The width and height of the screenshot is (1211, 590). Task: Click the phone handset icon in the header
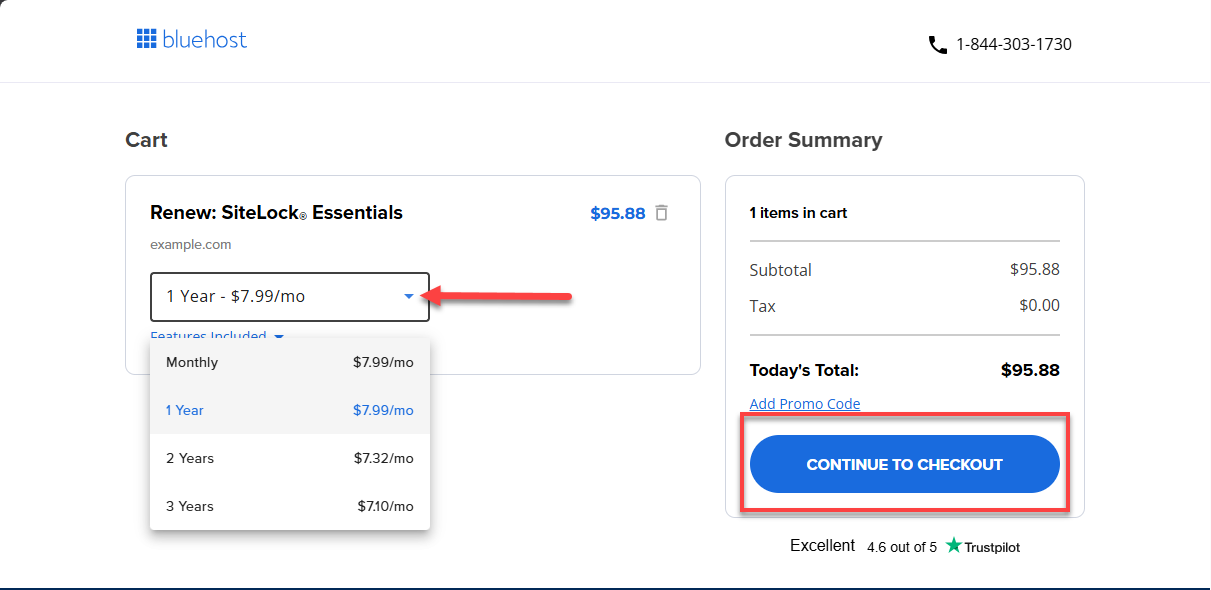click(x=936, y=44)
